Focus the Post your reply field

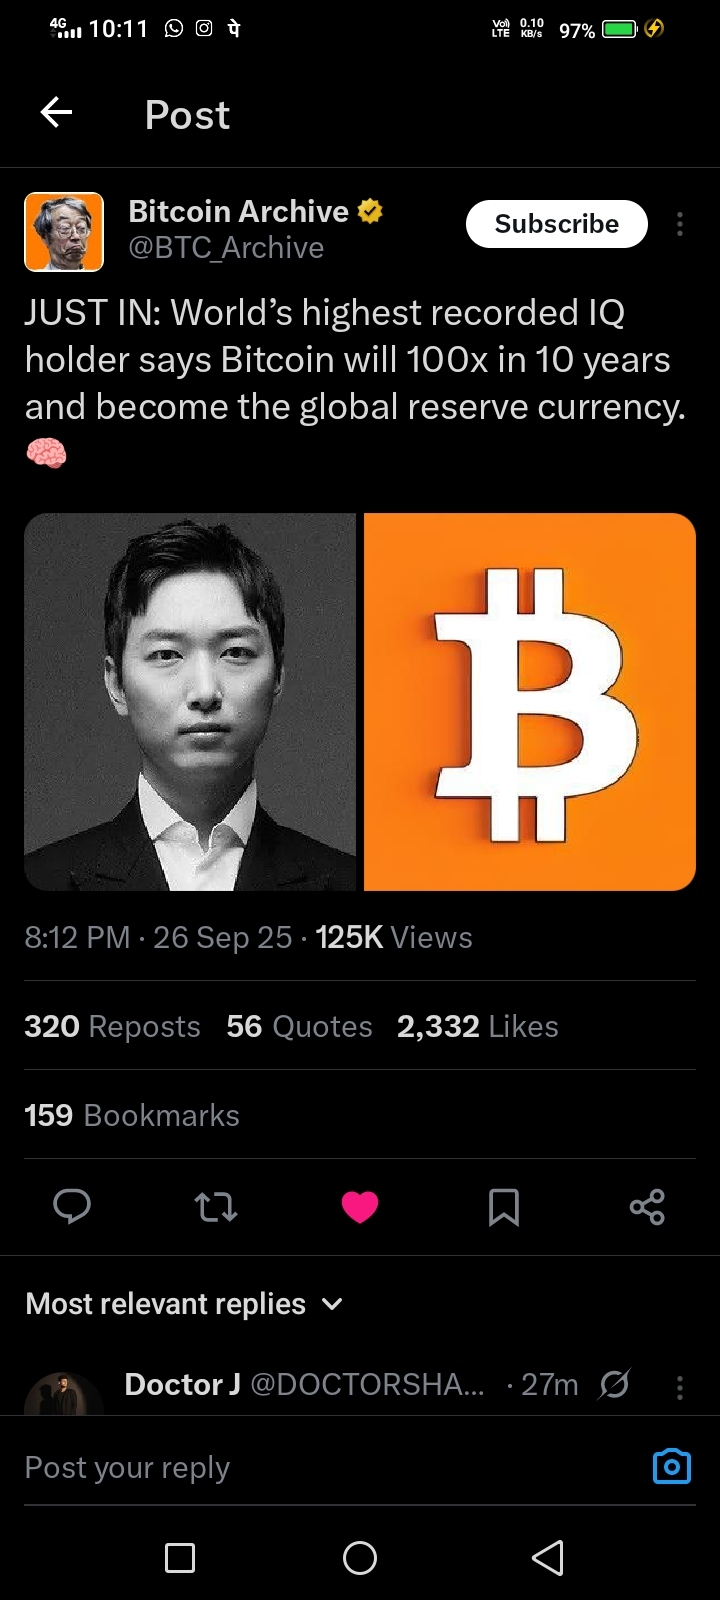tap(330, 1467)
